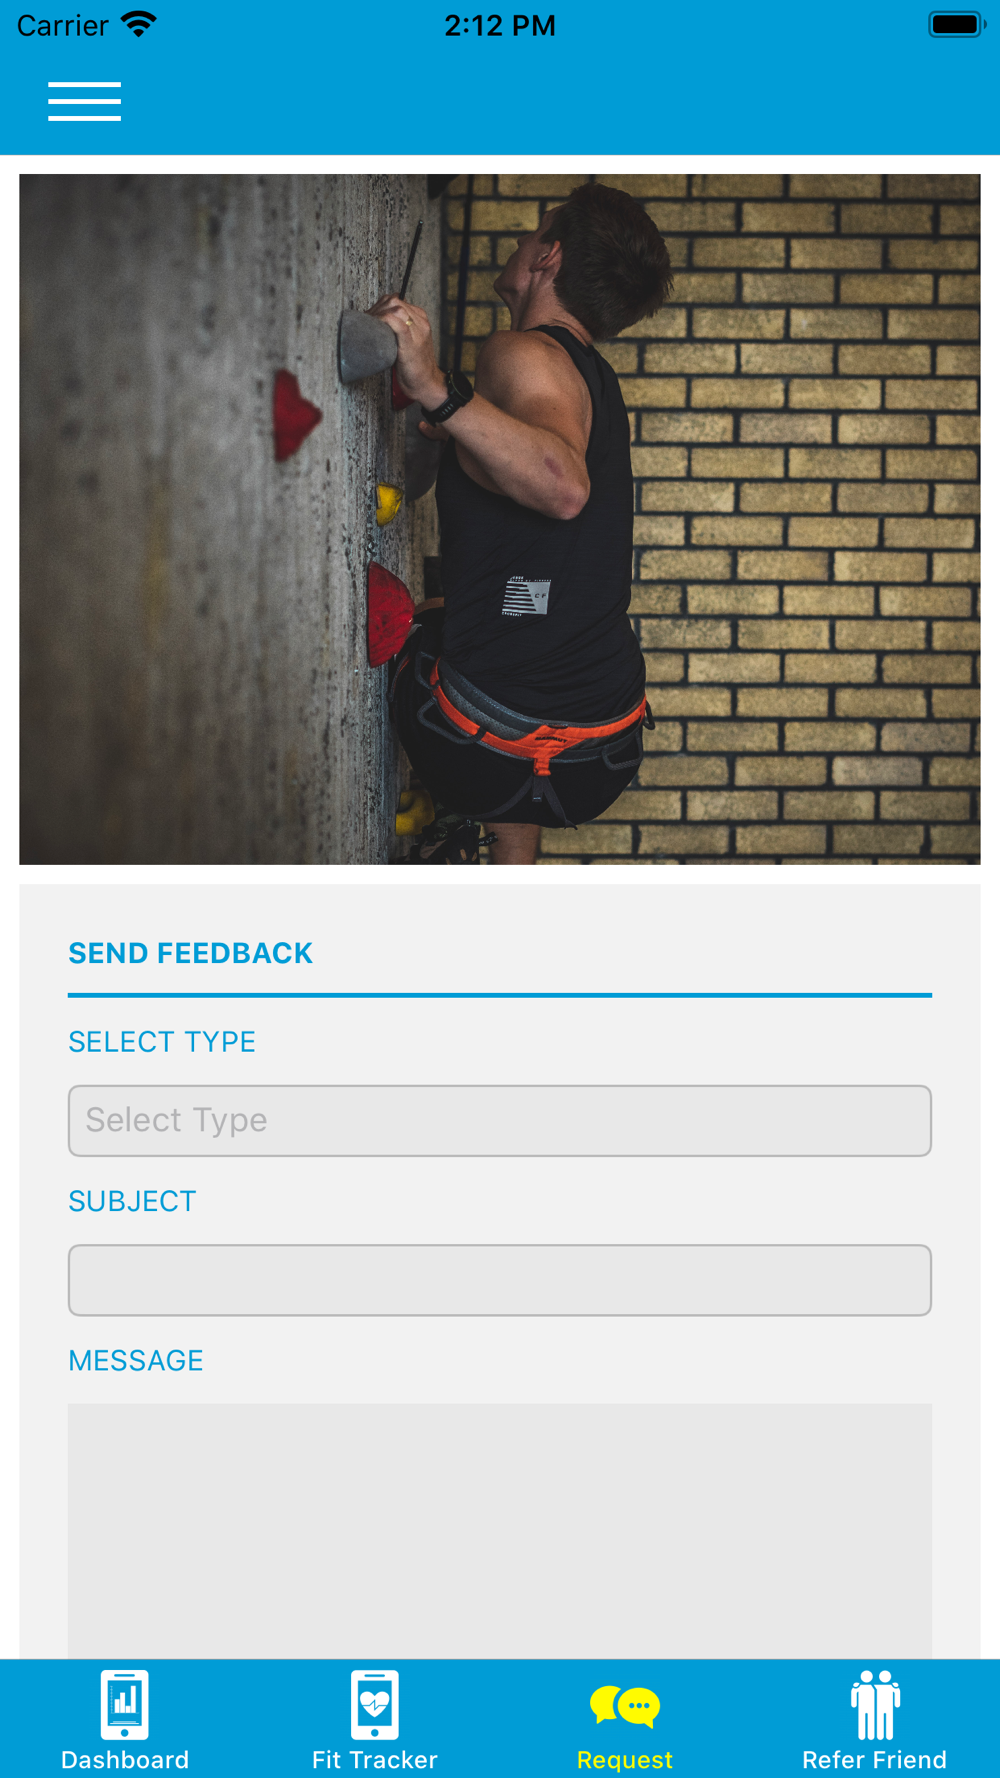The width and height of the screenshot is (1000, 1778).
Task: Tap the SELECT TYPE field label
Action: 162,1042
